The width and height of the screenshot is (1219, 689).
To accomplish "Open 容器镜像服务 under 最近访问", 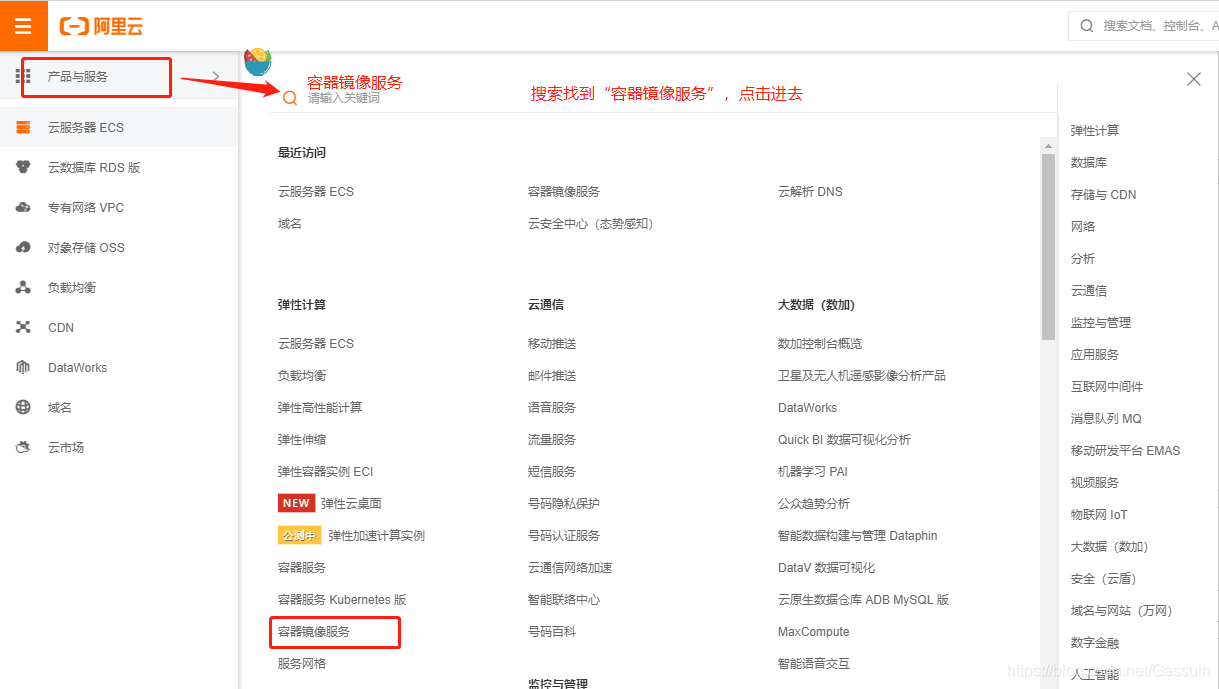I will [x=564, y=192].
